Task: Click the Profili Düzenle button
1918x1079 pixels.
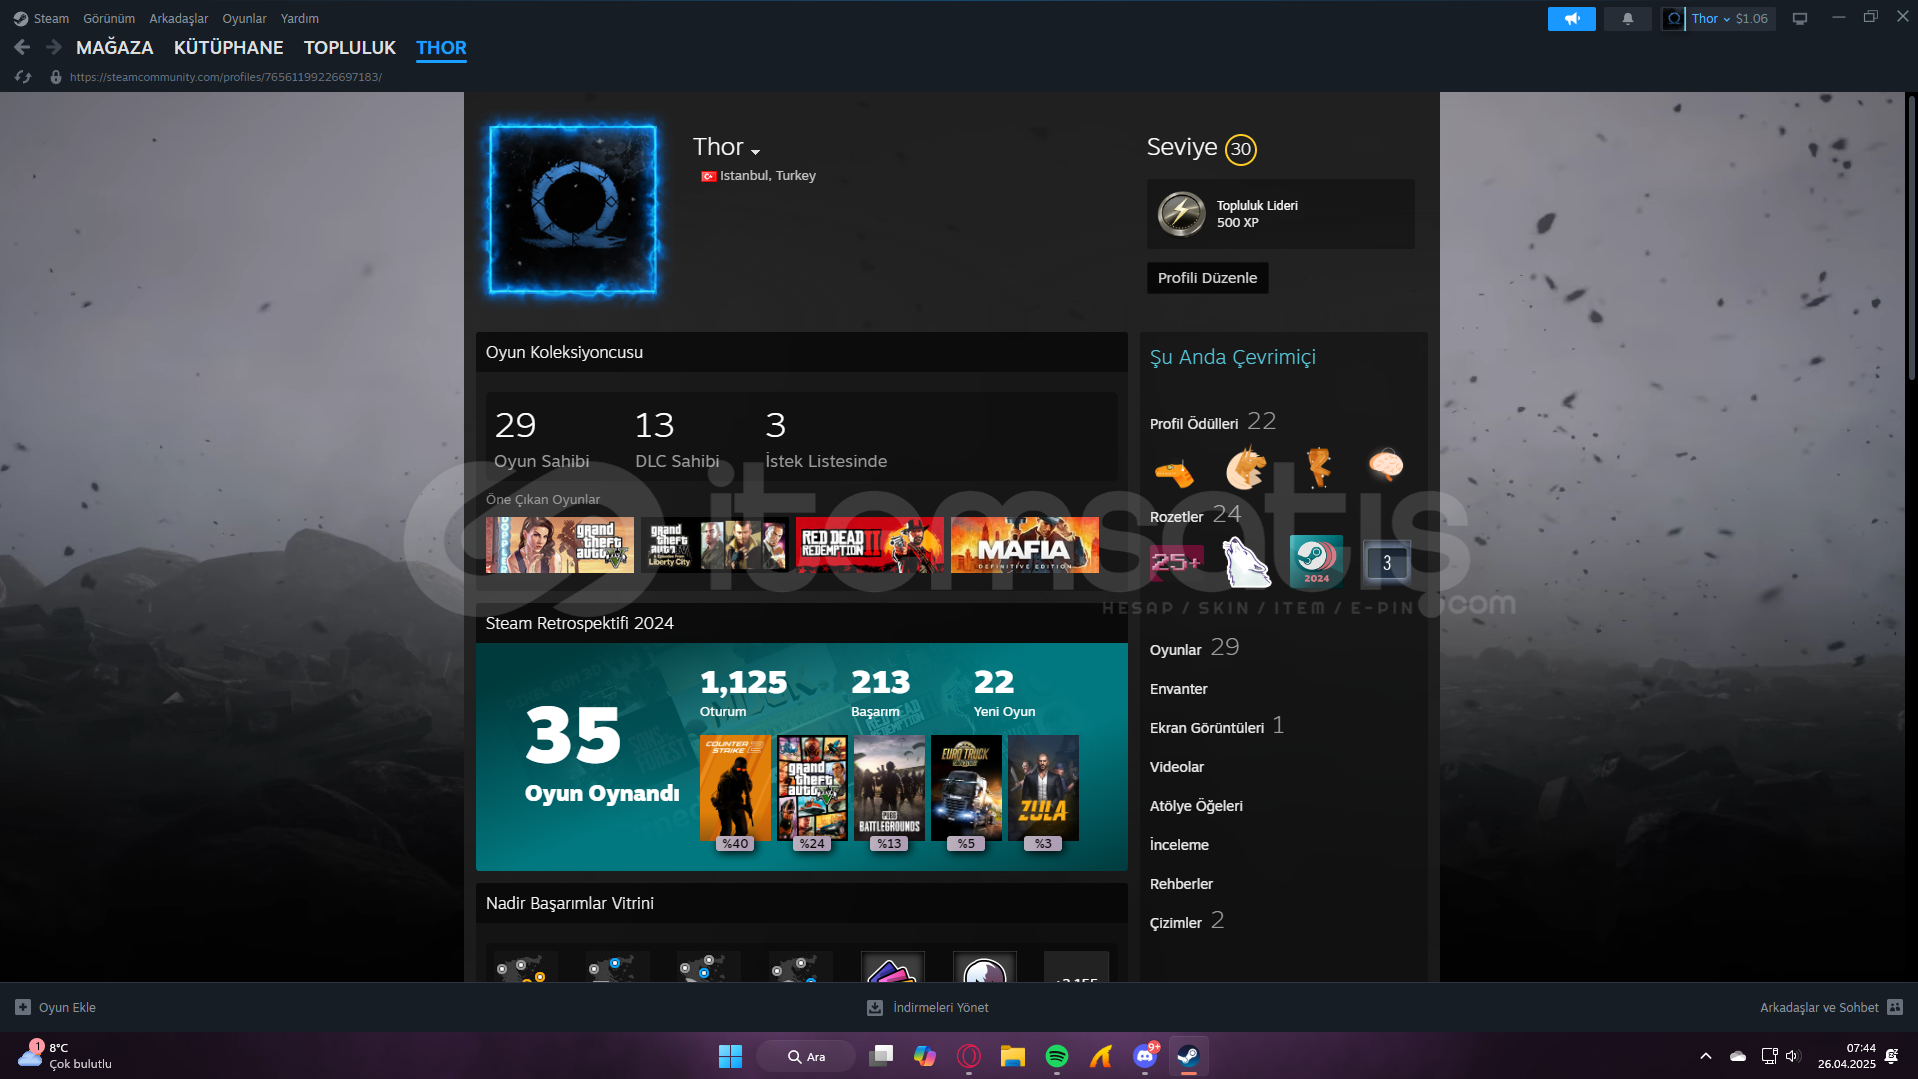Action: [x=1207, y=278]
